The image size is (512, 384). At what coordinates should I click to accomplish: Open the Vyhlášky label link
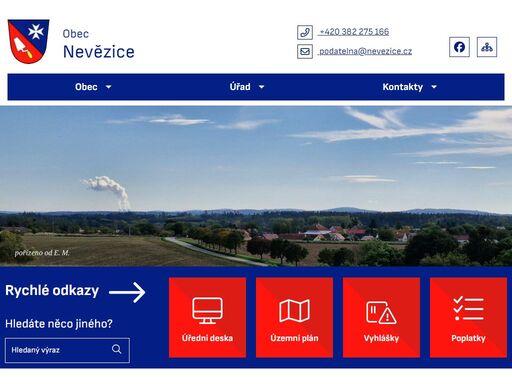click(x=381, y=338)
